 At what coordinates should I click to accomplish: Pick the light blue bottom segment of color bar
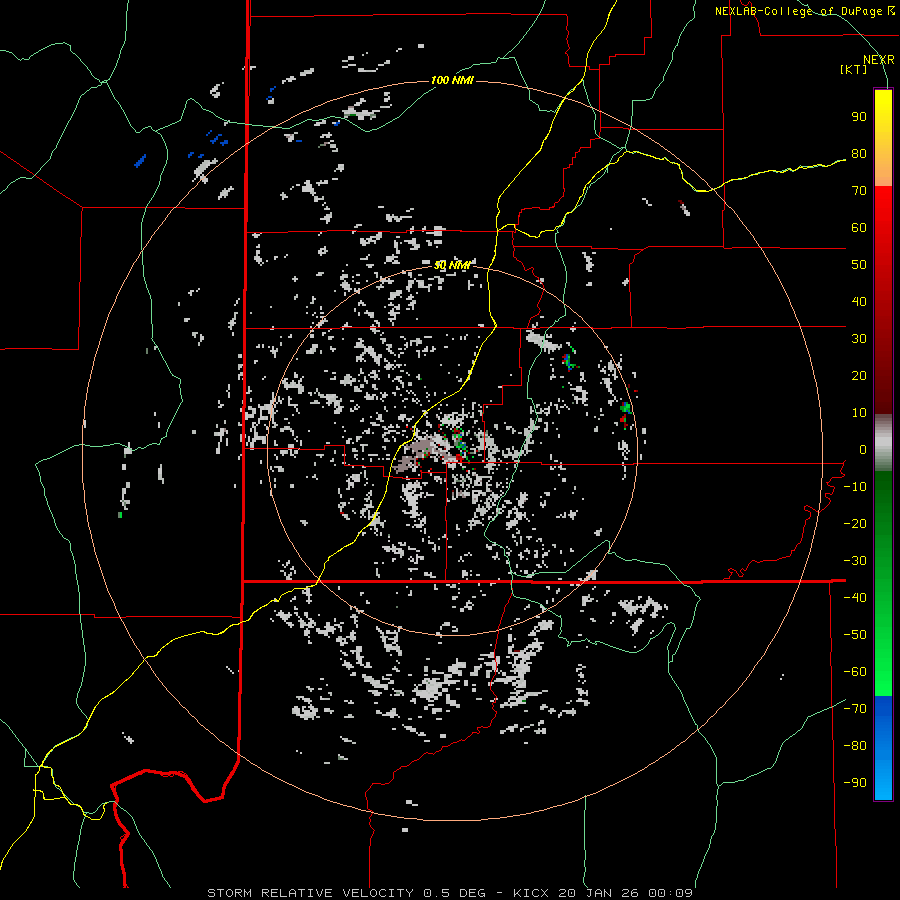(x=883, y=775)
